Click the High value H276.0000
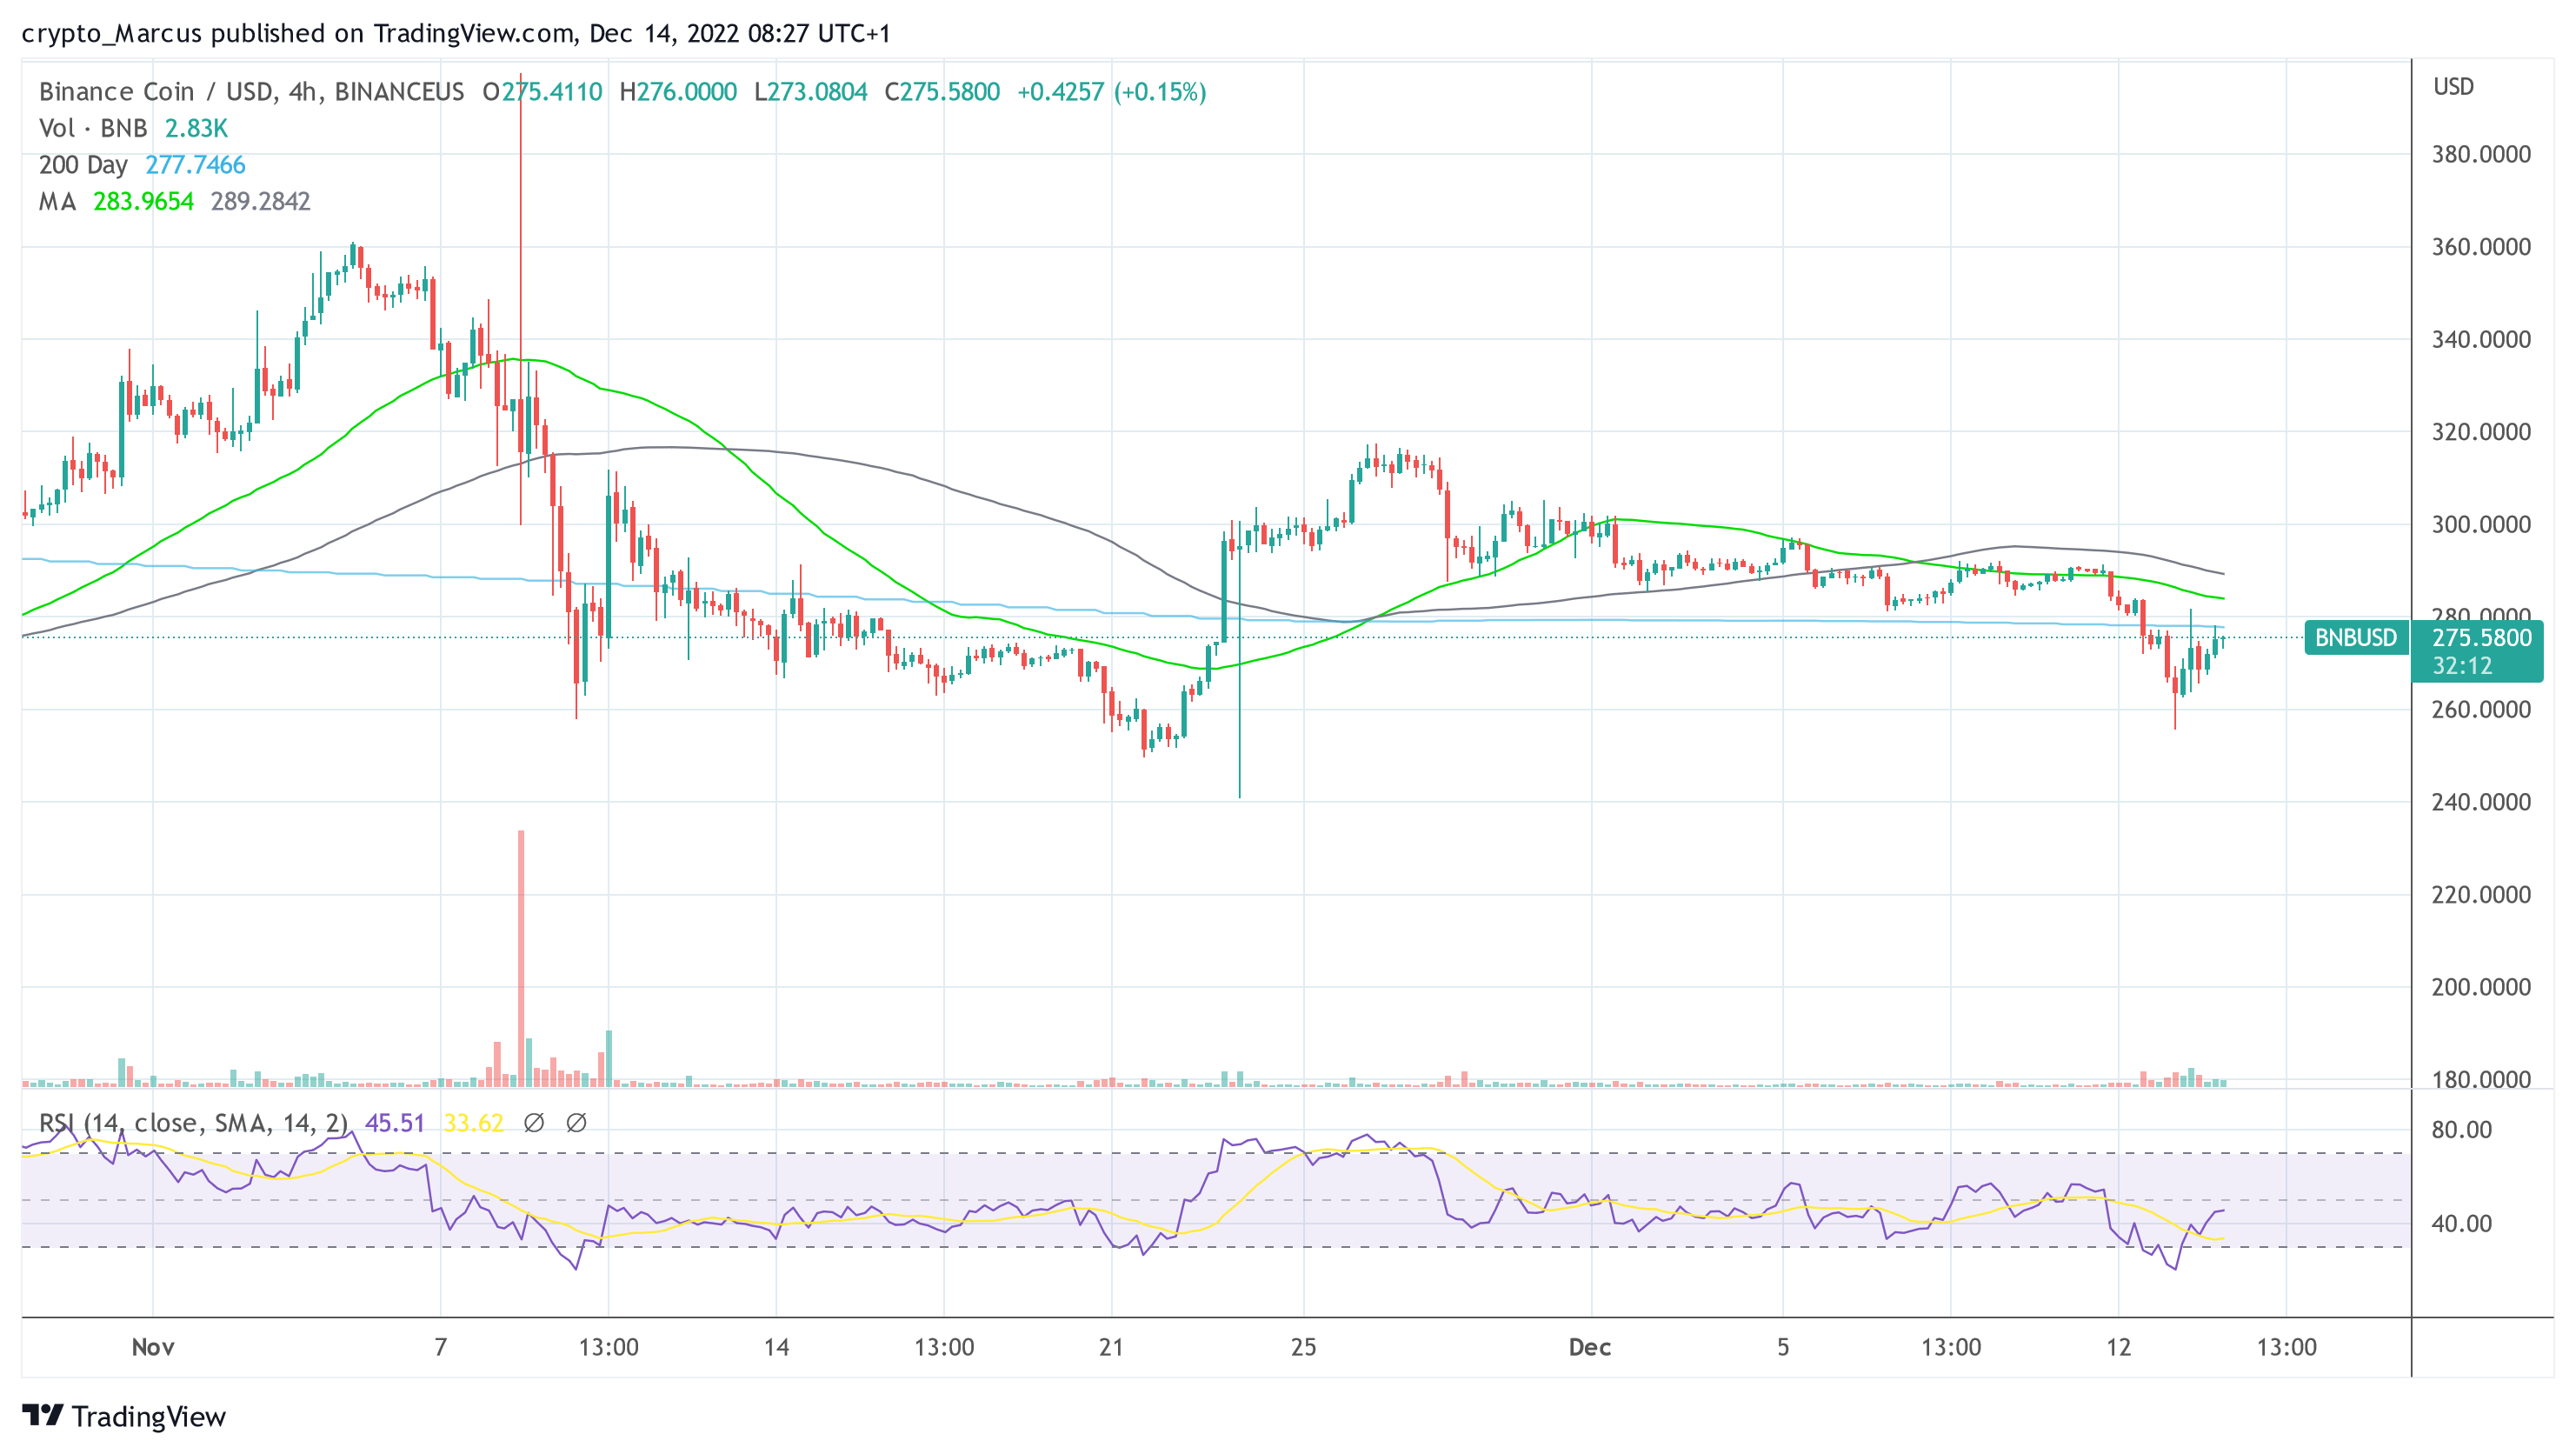This screenshot has height=1454, width=2576. pyautogui.click(x=678, y=92)
